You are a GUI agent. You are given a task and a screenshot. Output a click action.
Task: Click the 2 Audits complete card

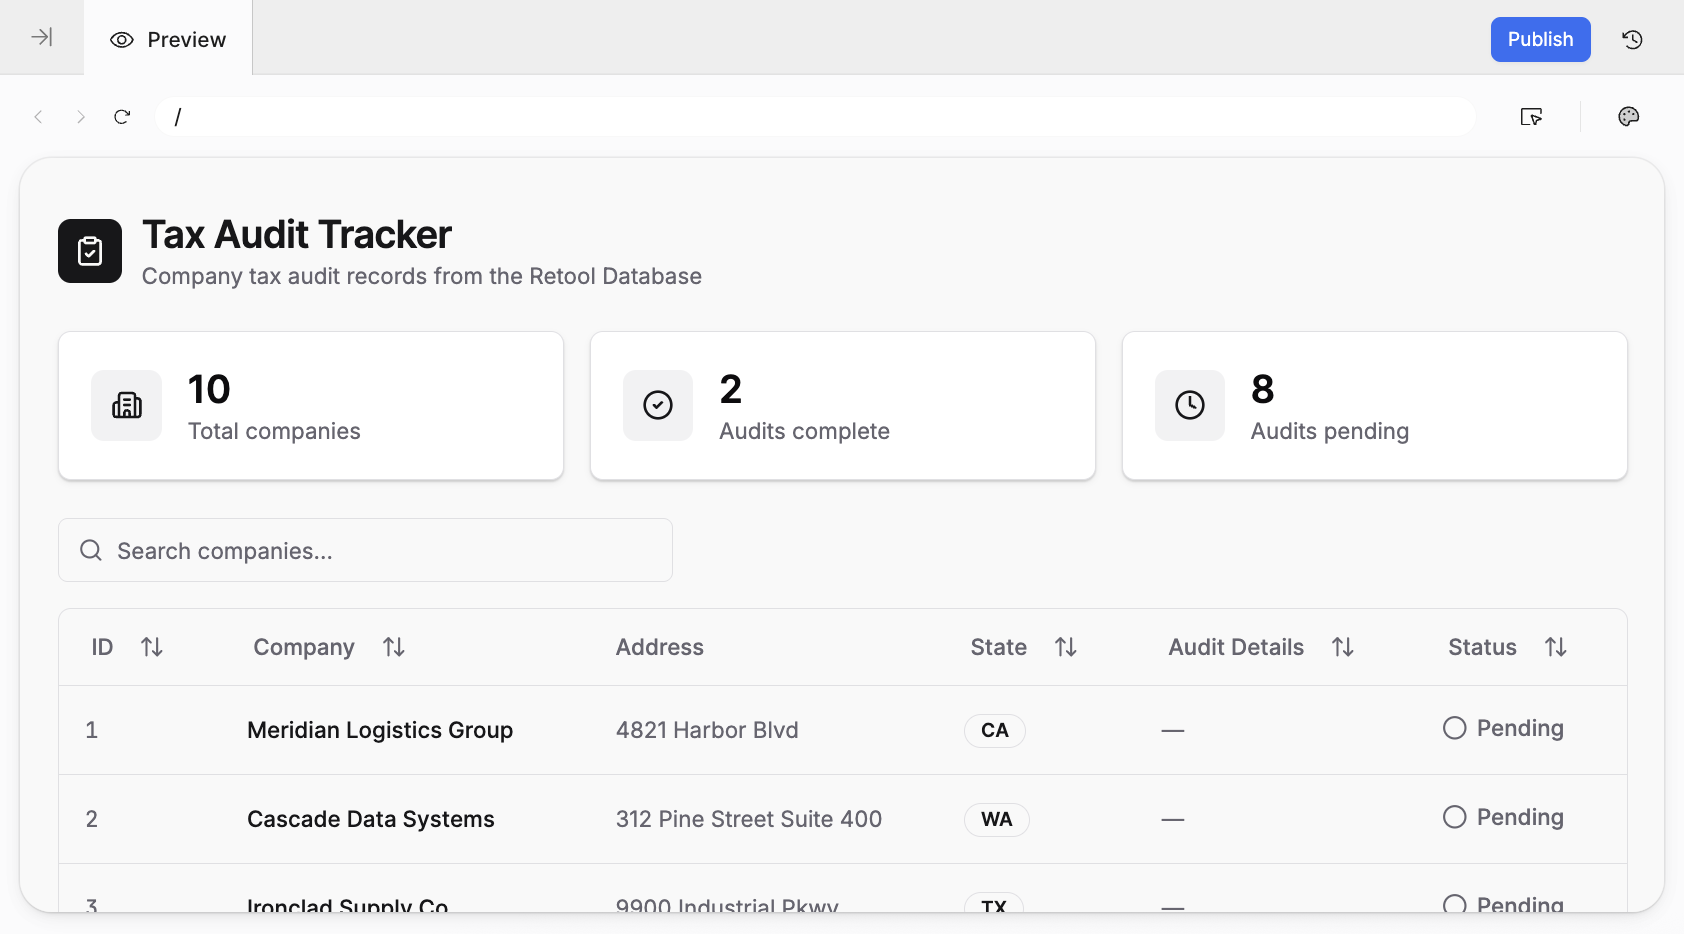pyautogui.click(x=843, y=406)
